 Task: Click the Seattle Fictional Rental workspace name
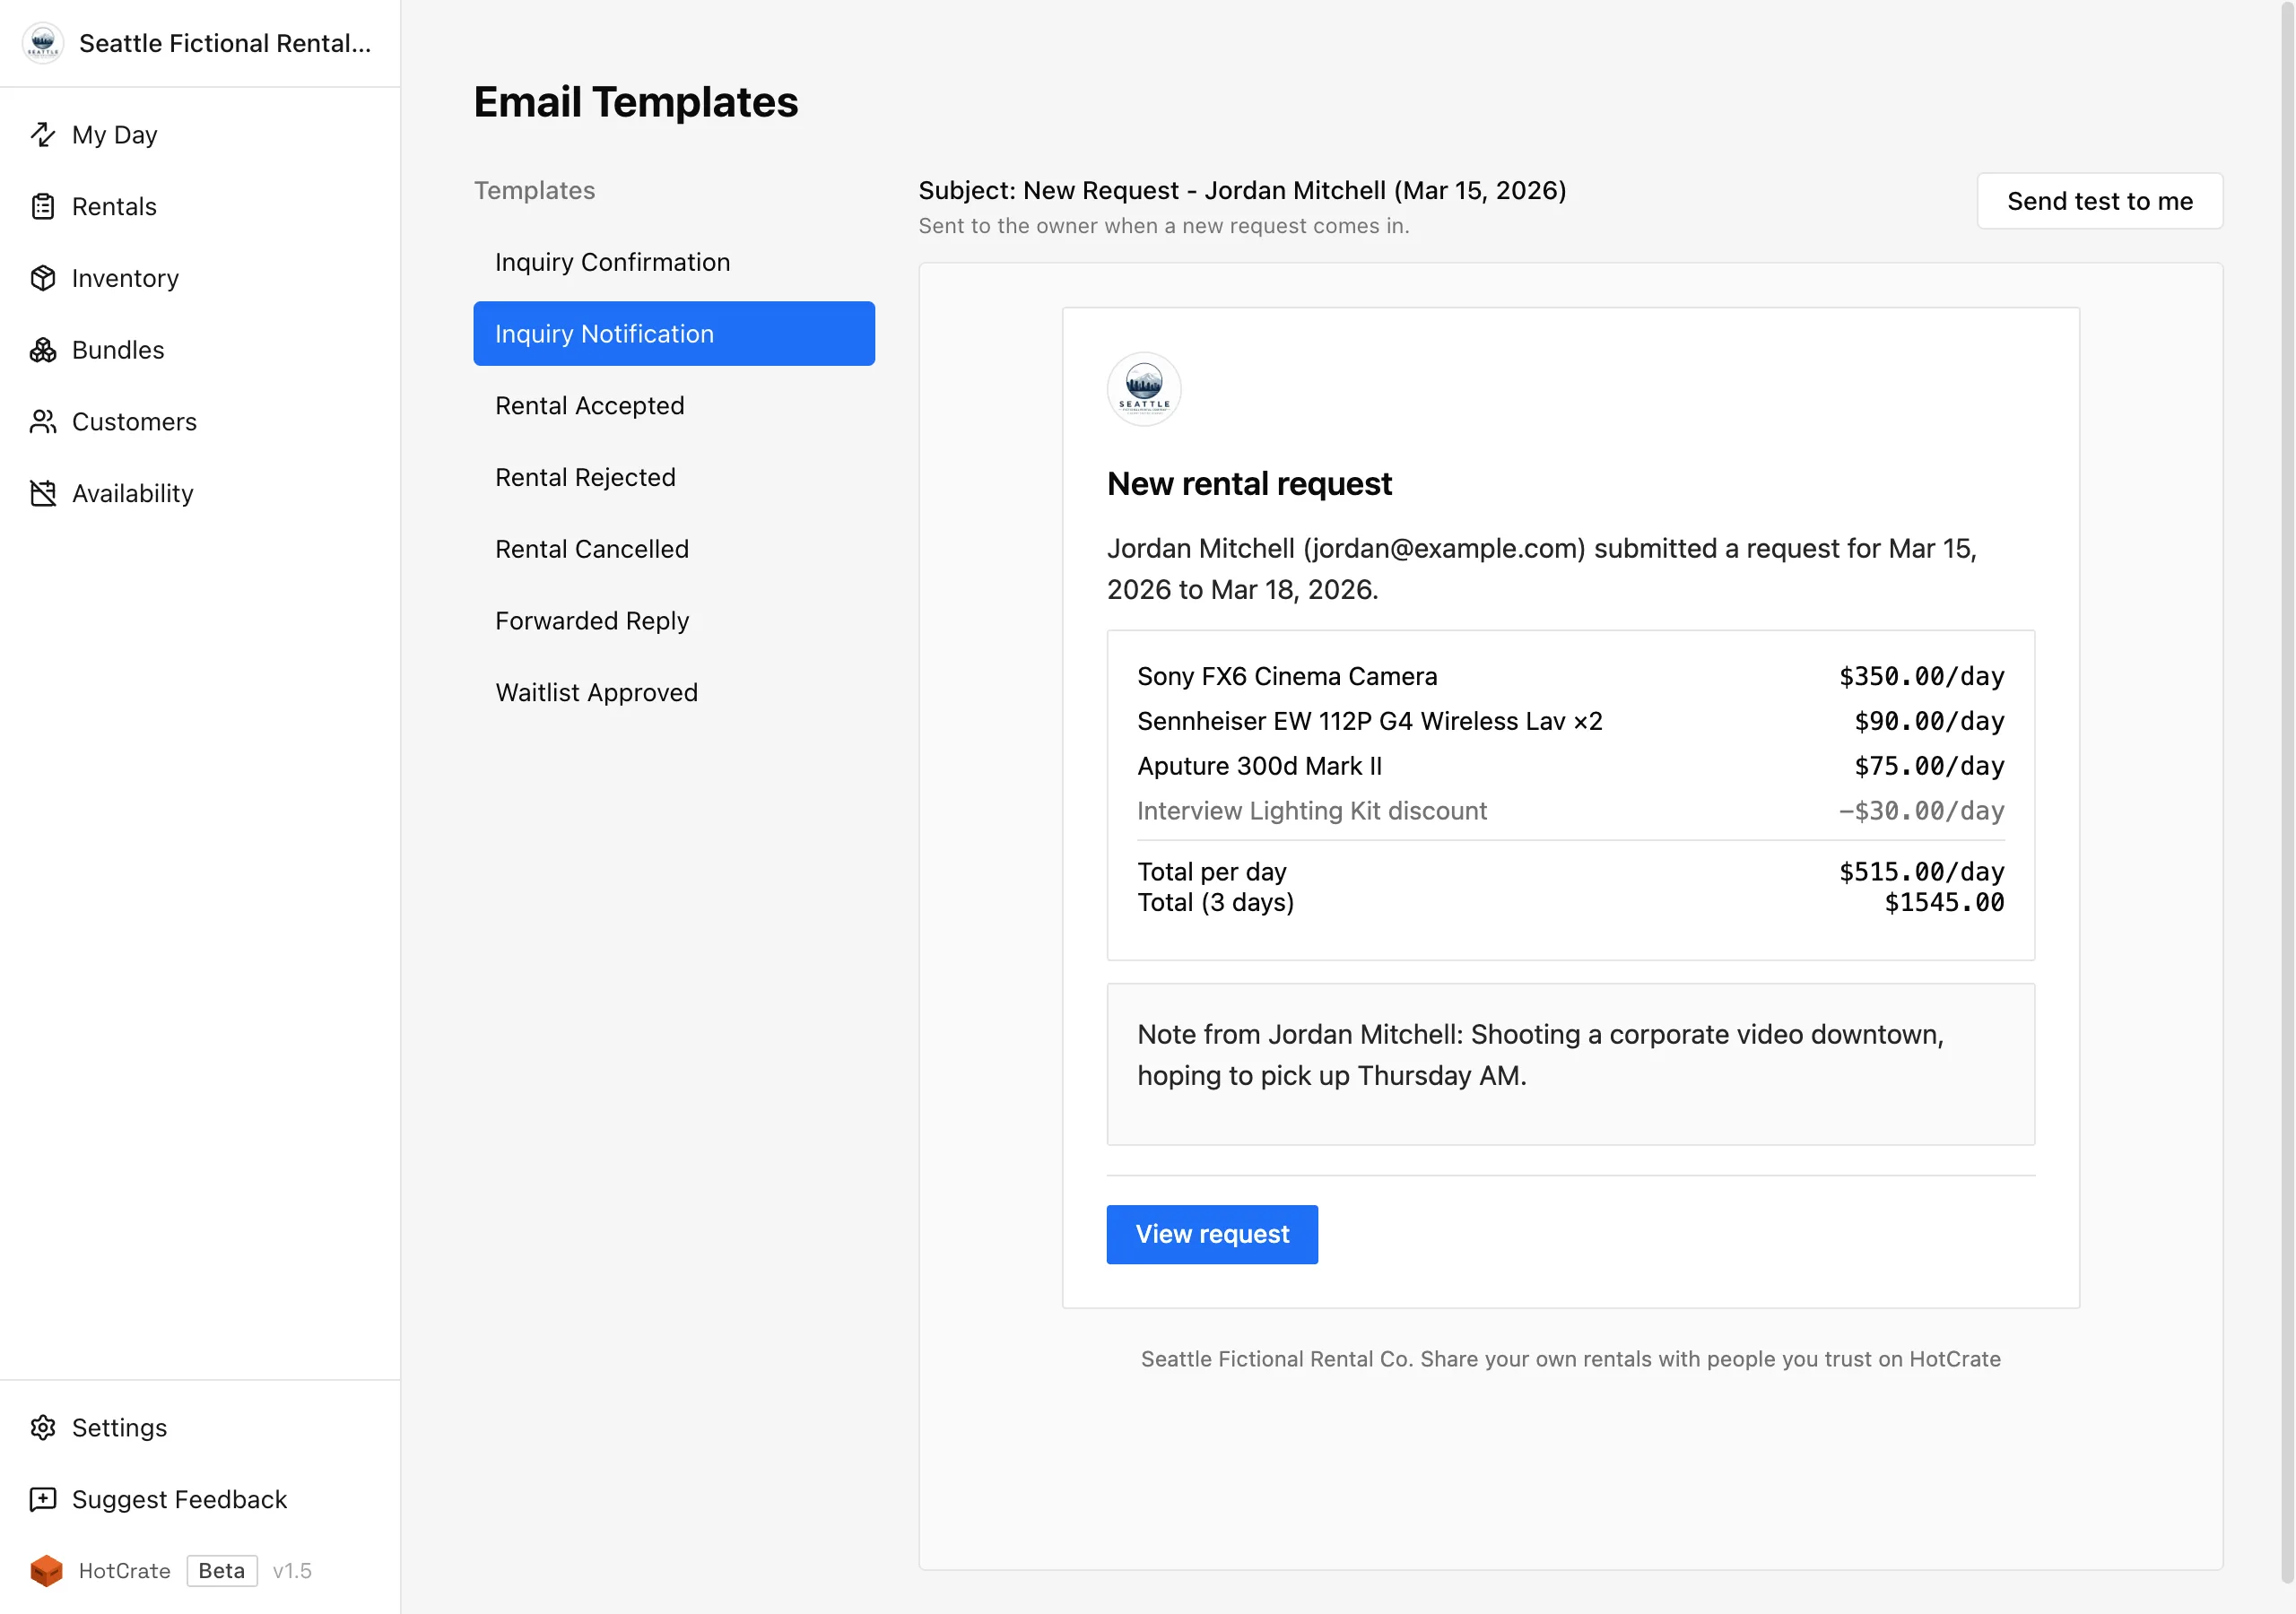click(225, 43)
